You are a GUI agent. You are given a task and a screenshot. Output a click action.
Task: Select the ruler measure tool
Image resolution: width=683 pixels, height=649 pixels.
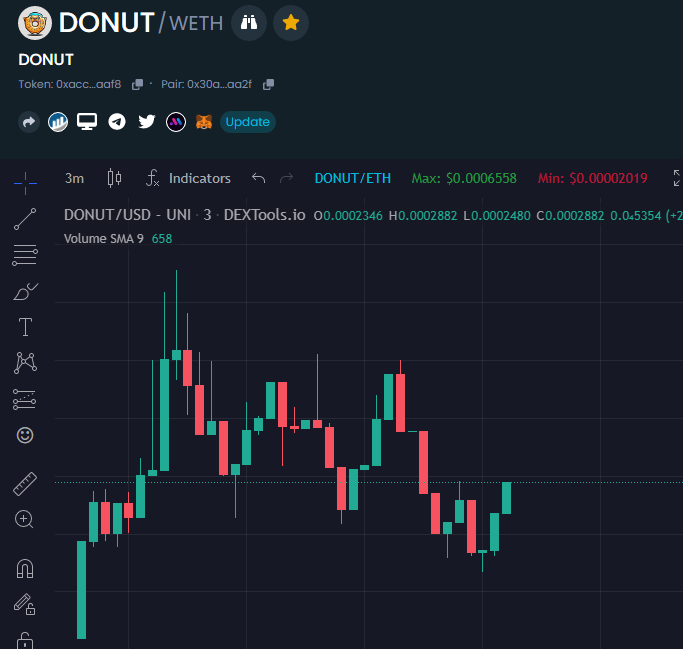coord(25,484)
